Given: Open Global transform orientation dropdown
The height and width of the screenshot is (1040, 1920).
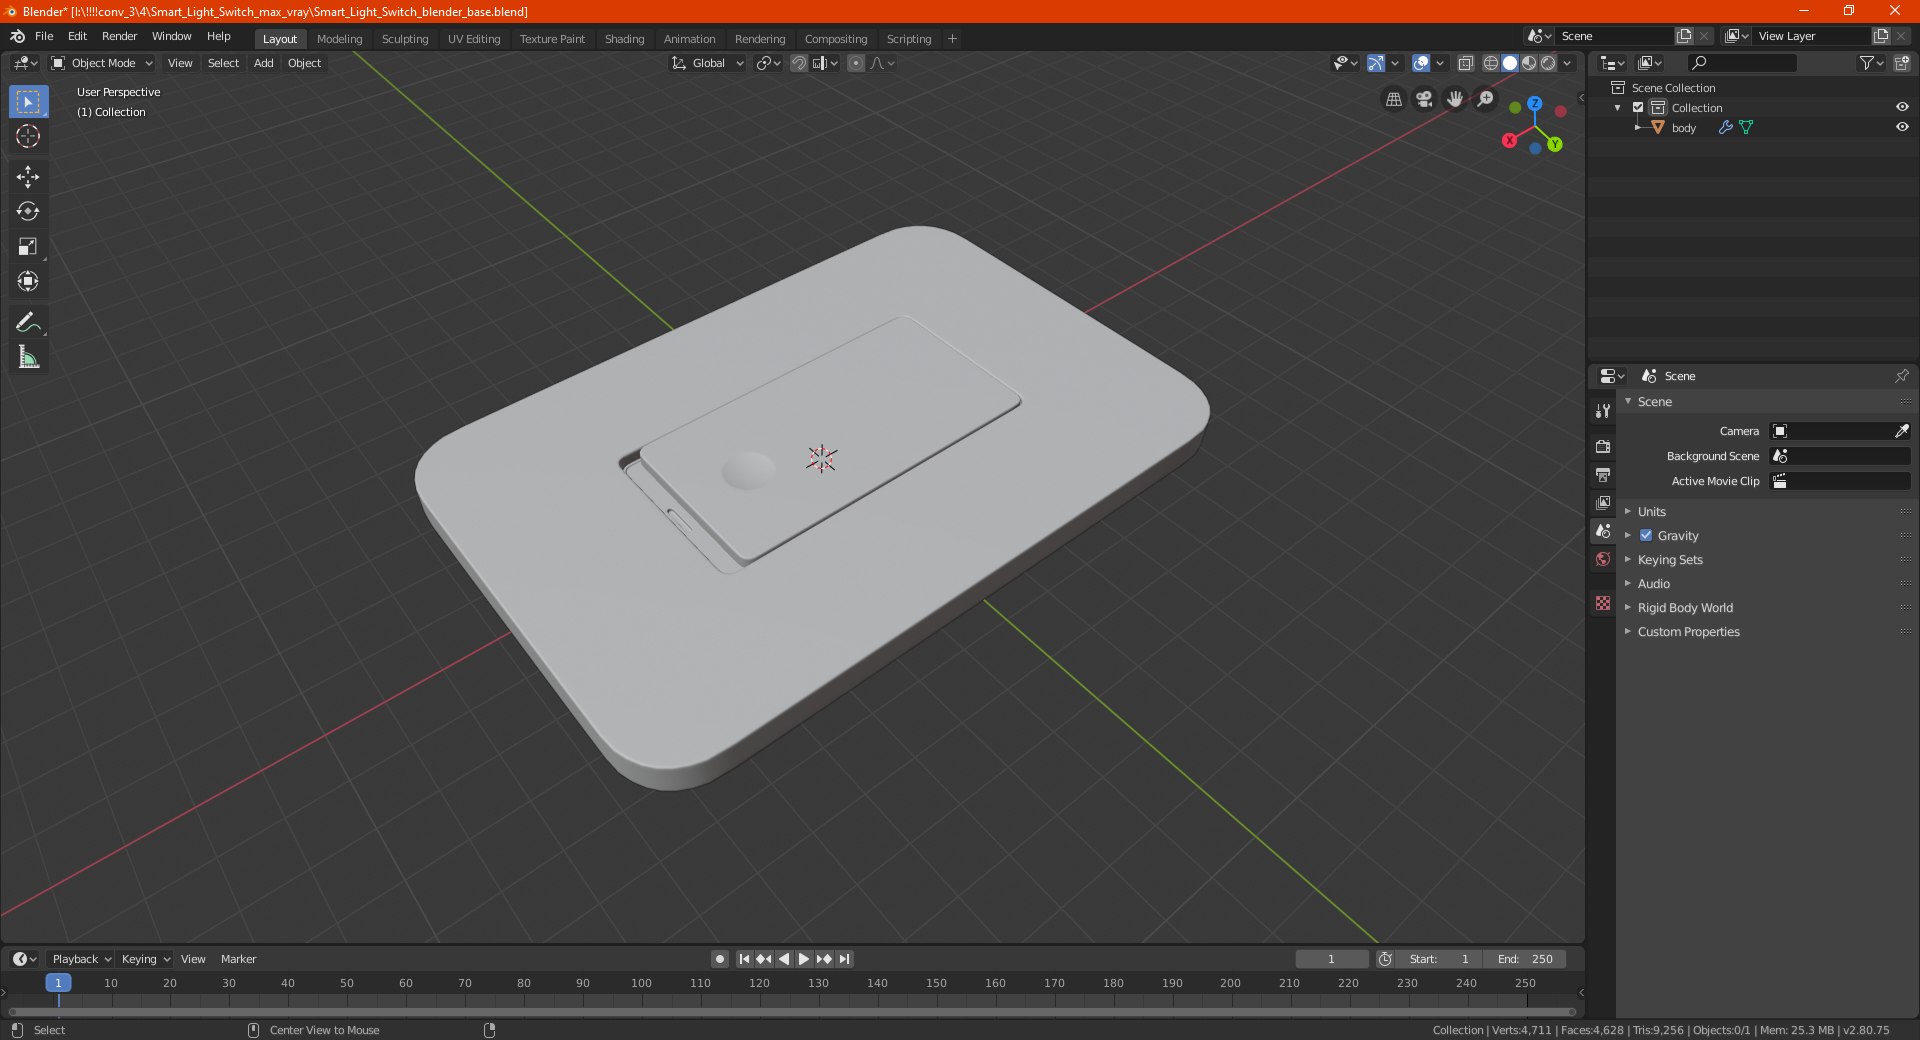Looking at the screenshot, I should (x=708, y=63).
